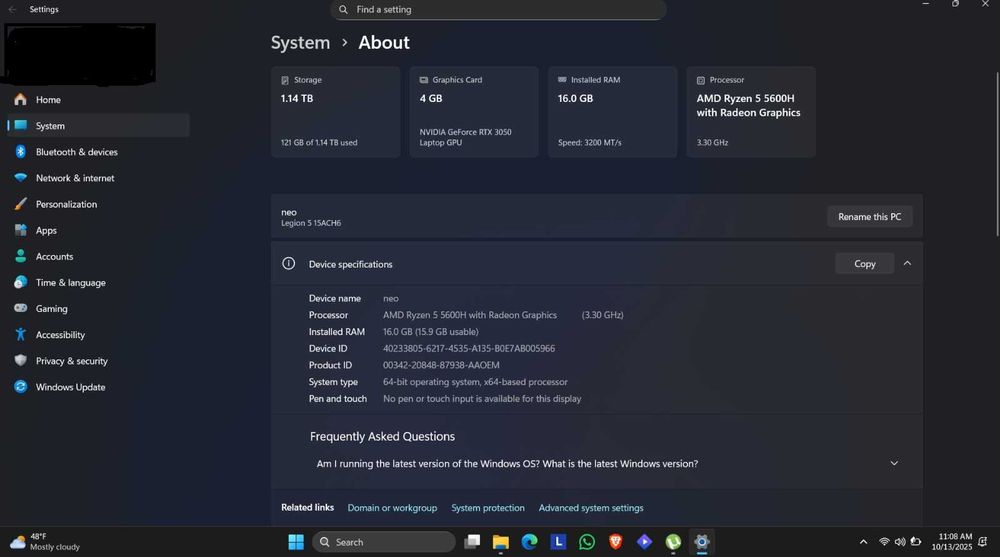The width and height of the screenshot is (1000, 557).
Task: Click the Device ID value text
Action: pos(469,348)
